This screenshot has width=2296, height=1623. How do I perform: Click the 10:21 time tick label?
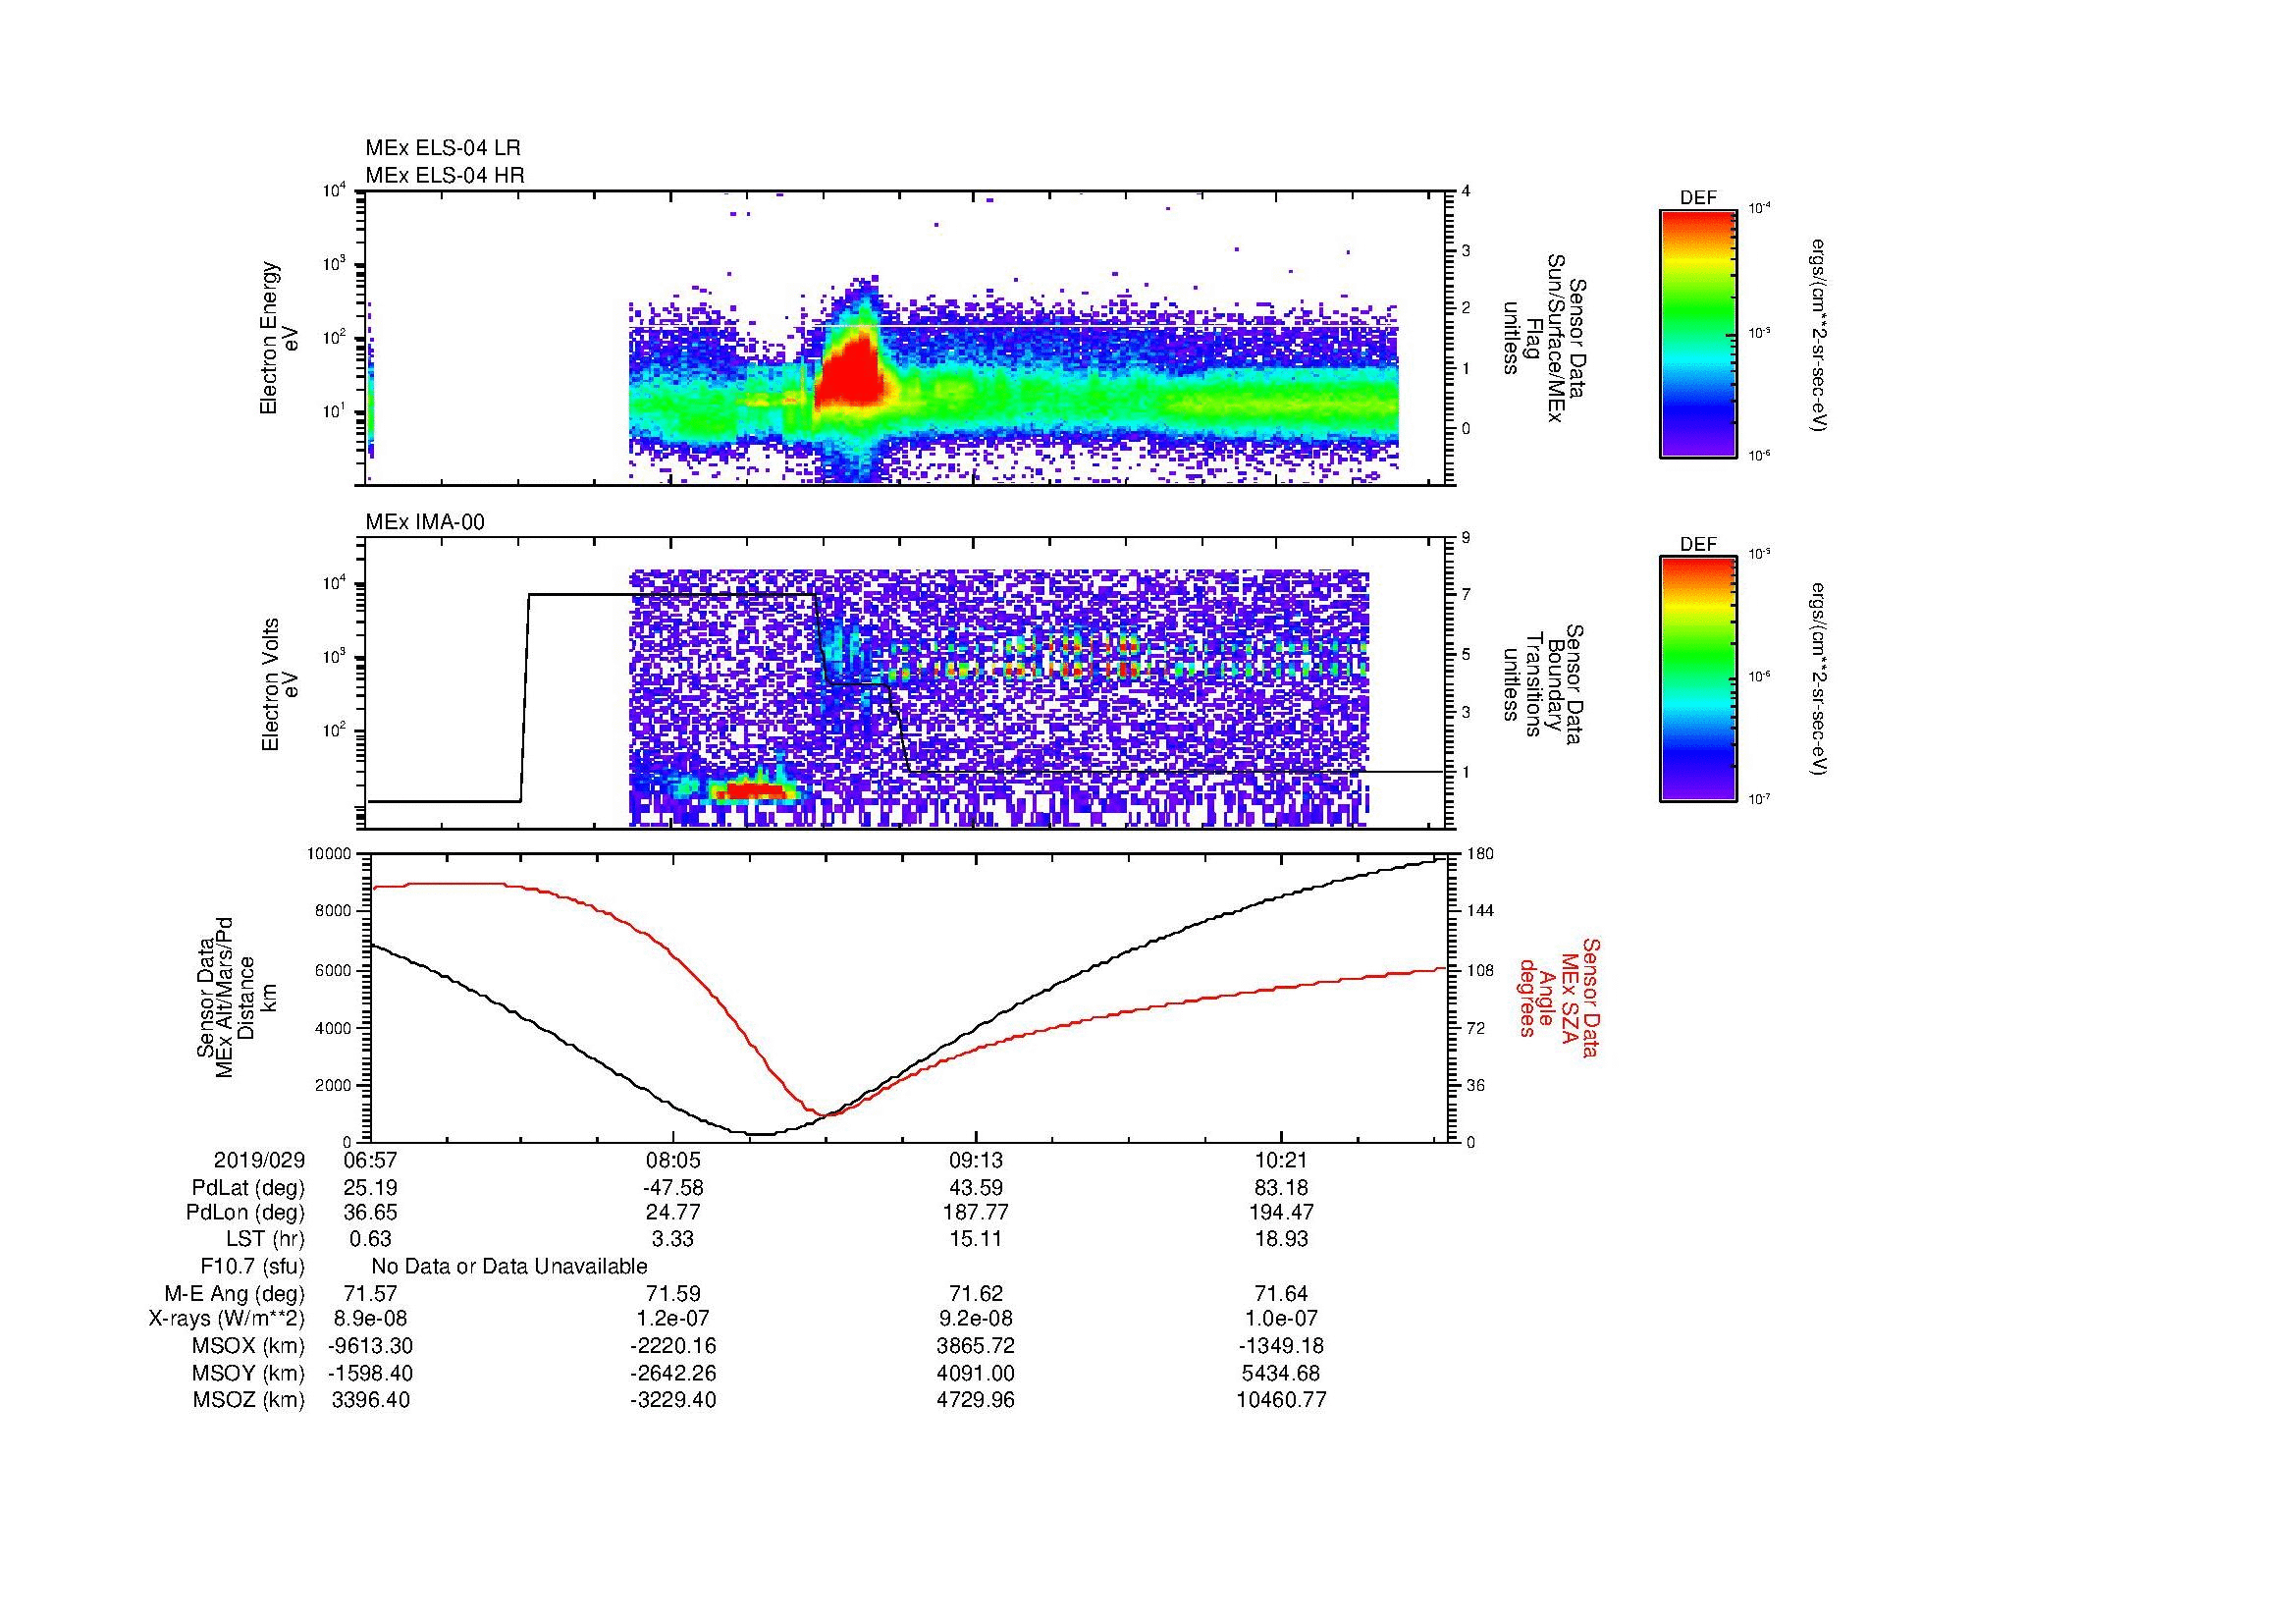coord(1281,1161)
